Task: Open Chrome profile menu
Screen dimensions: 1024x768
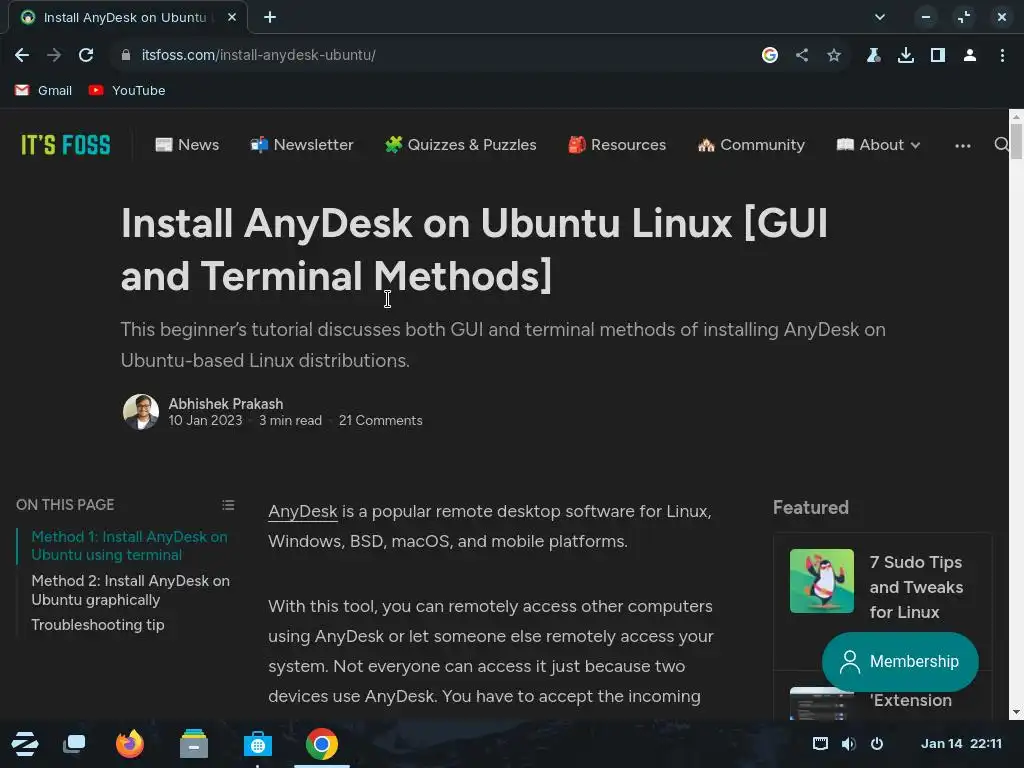Action: click(x=970, y=56)
